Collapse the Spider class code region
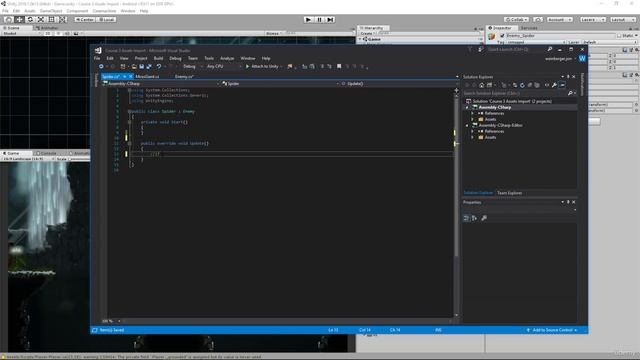Screen dimensions: 640x360 pyautogui.click(x=129, y=111)
